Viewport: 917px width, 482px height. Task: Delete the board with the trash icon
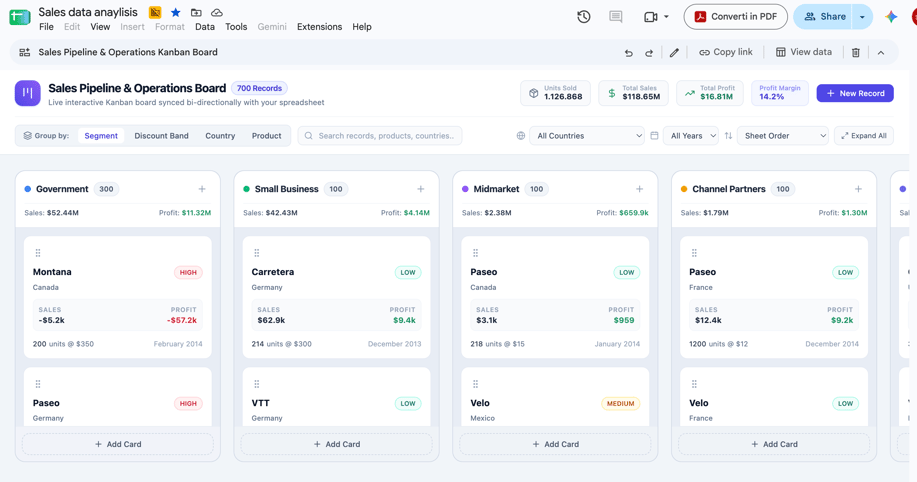pos(856,53)
